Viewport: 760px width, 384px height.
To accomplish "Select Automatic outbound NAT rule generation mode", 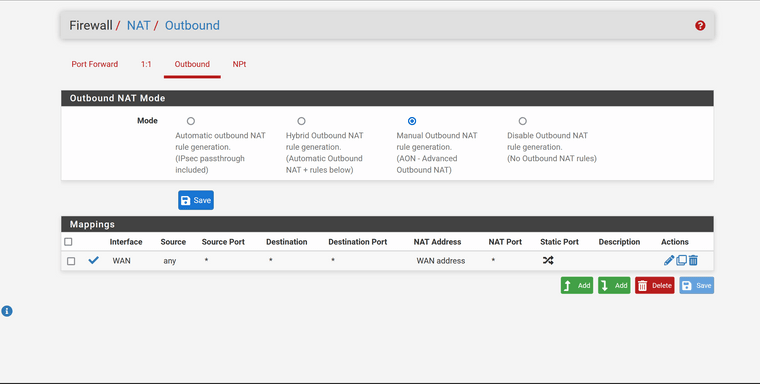I will [x=191, y=121].
